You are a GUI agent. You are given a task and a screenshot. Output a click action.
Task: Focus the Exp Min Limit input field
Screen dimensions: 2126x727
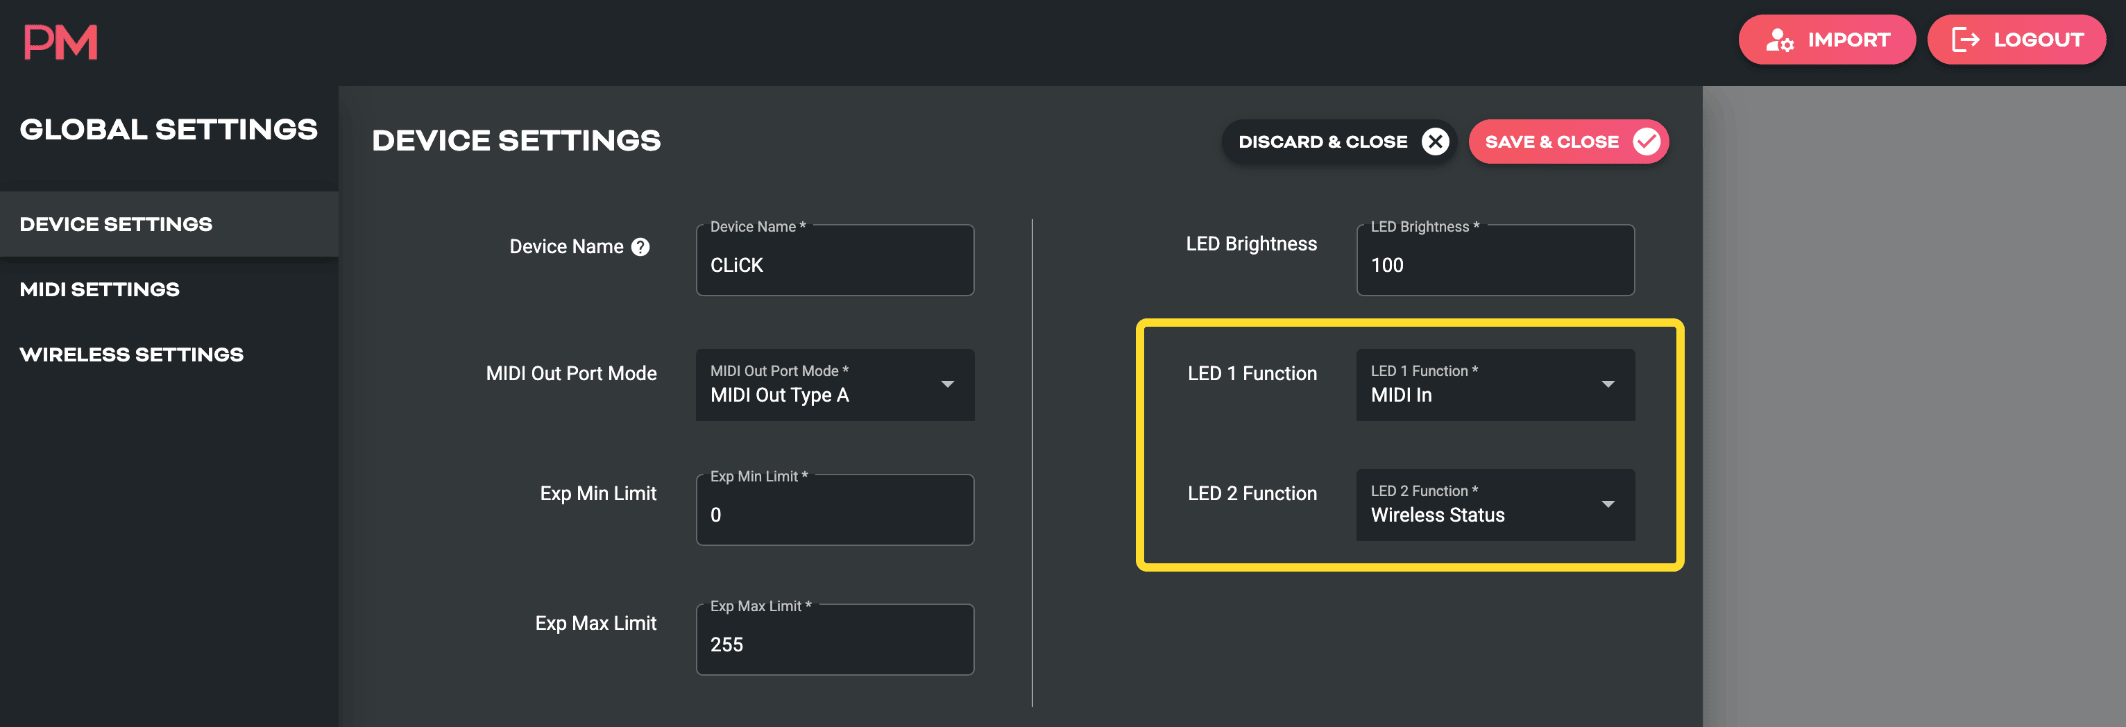coord(835,510)
